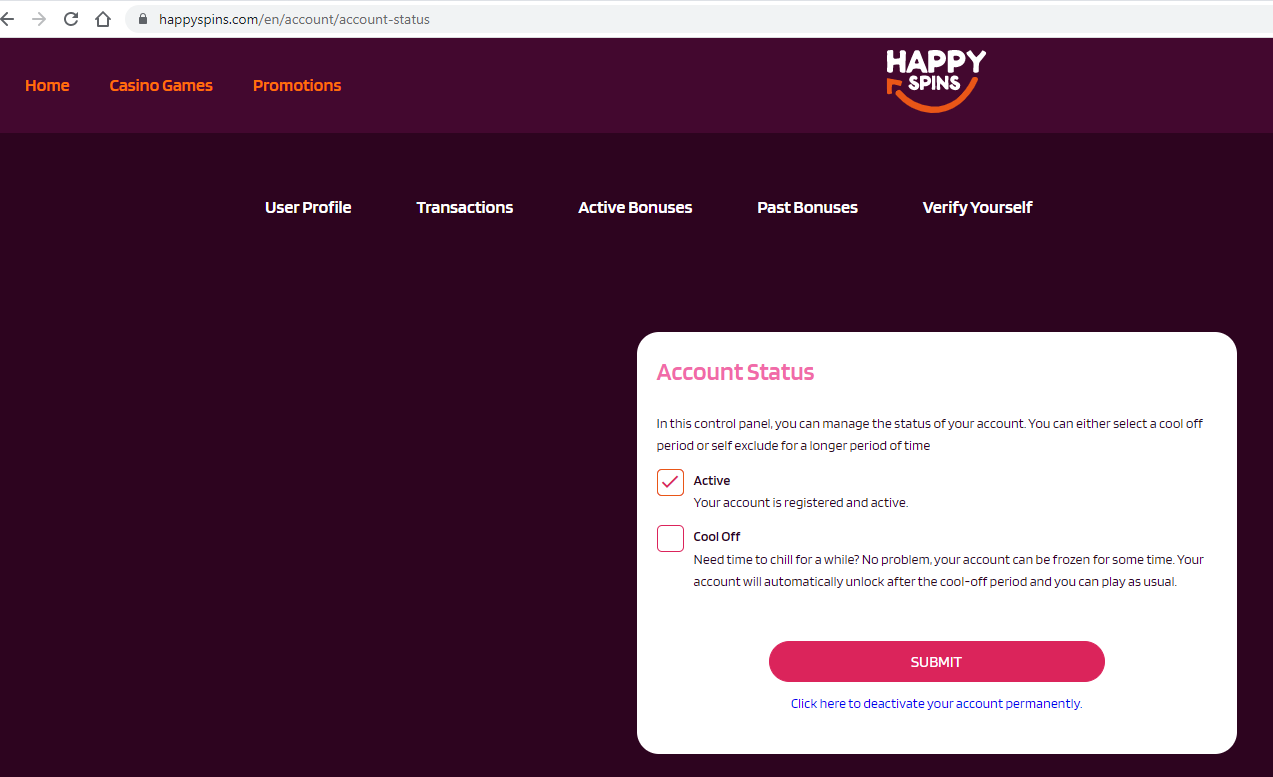Click the deactivate account permanently link
This screenshot has width=1273, height=777.
click(936, 704)
